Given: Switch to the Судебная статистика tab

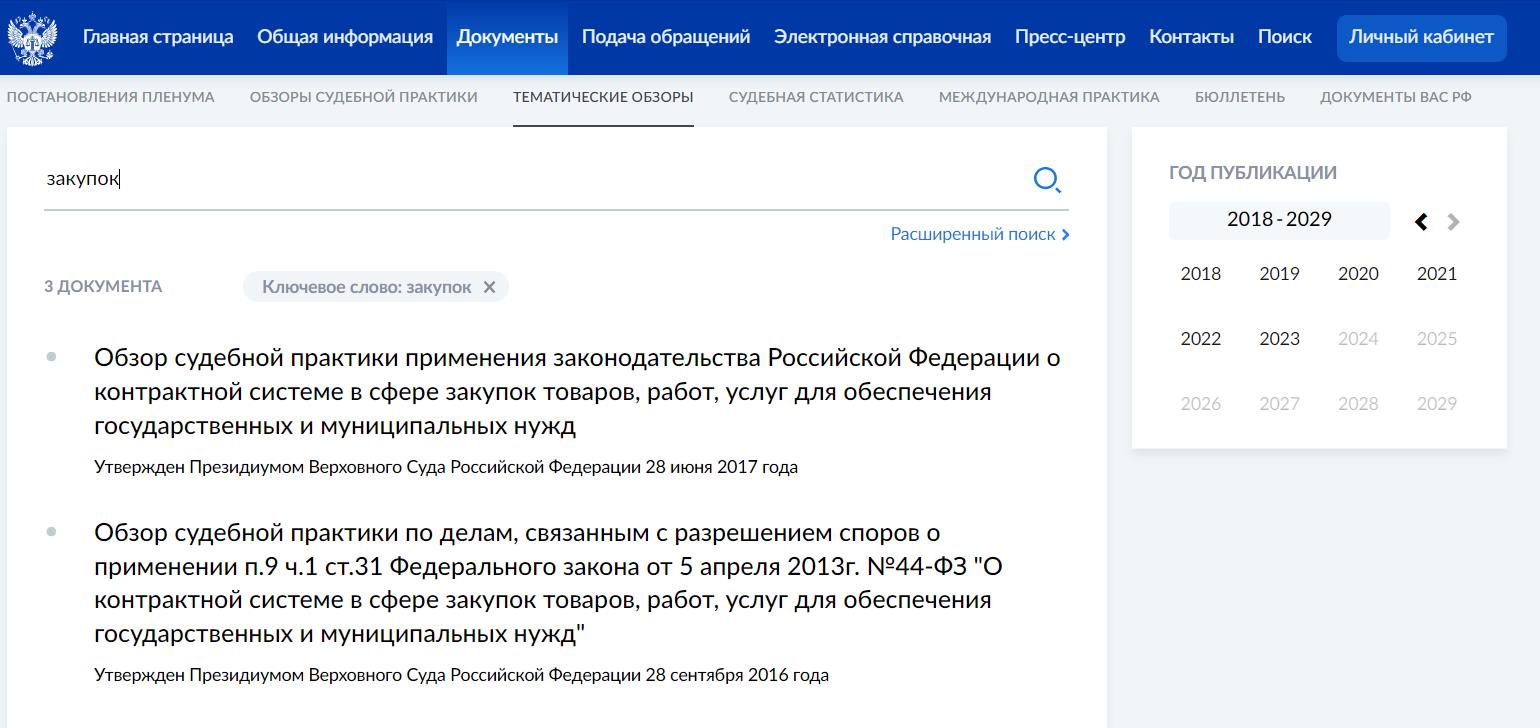Looking at the screenshot, I should (816, 97).
